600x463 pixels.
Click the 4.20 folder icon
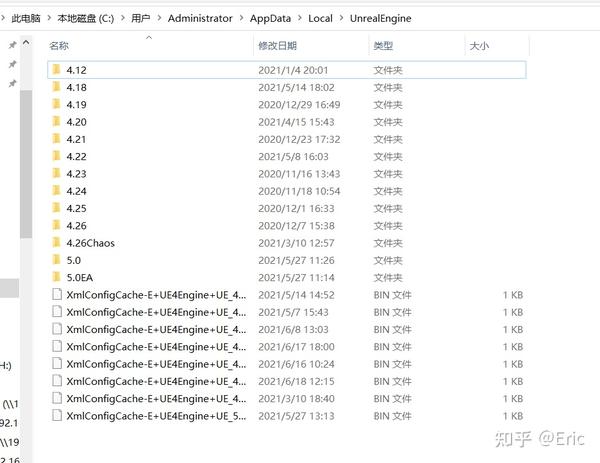[57, 121]
